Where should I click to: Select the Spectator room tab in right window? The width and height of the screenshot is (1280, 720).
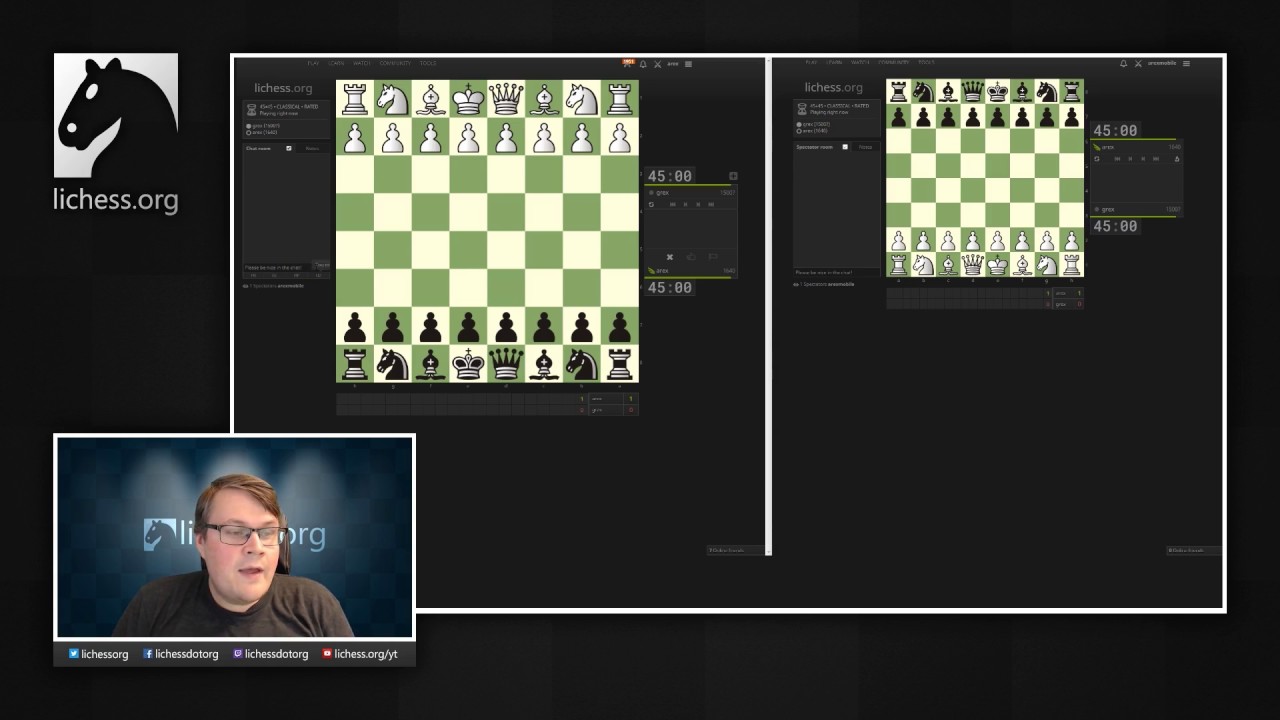point(814,147)
